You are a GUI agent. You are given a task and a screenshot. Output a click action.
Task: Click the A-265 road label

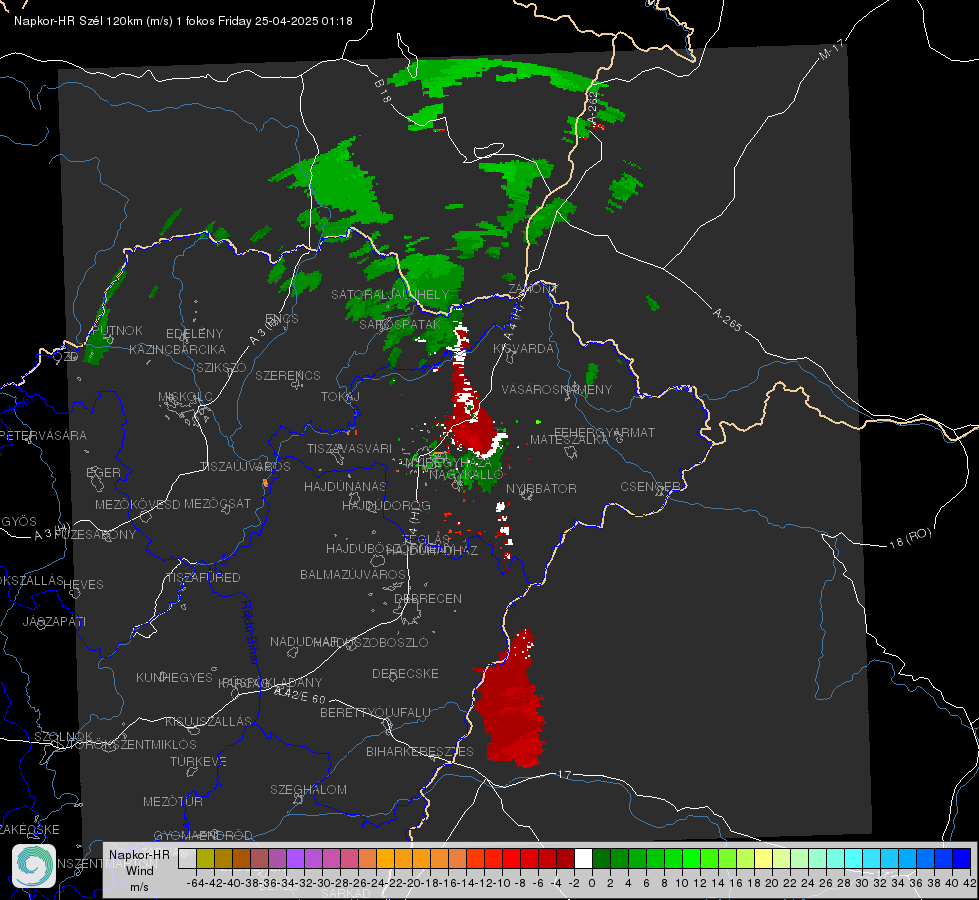click(727, 319)
